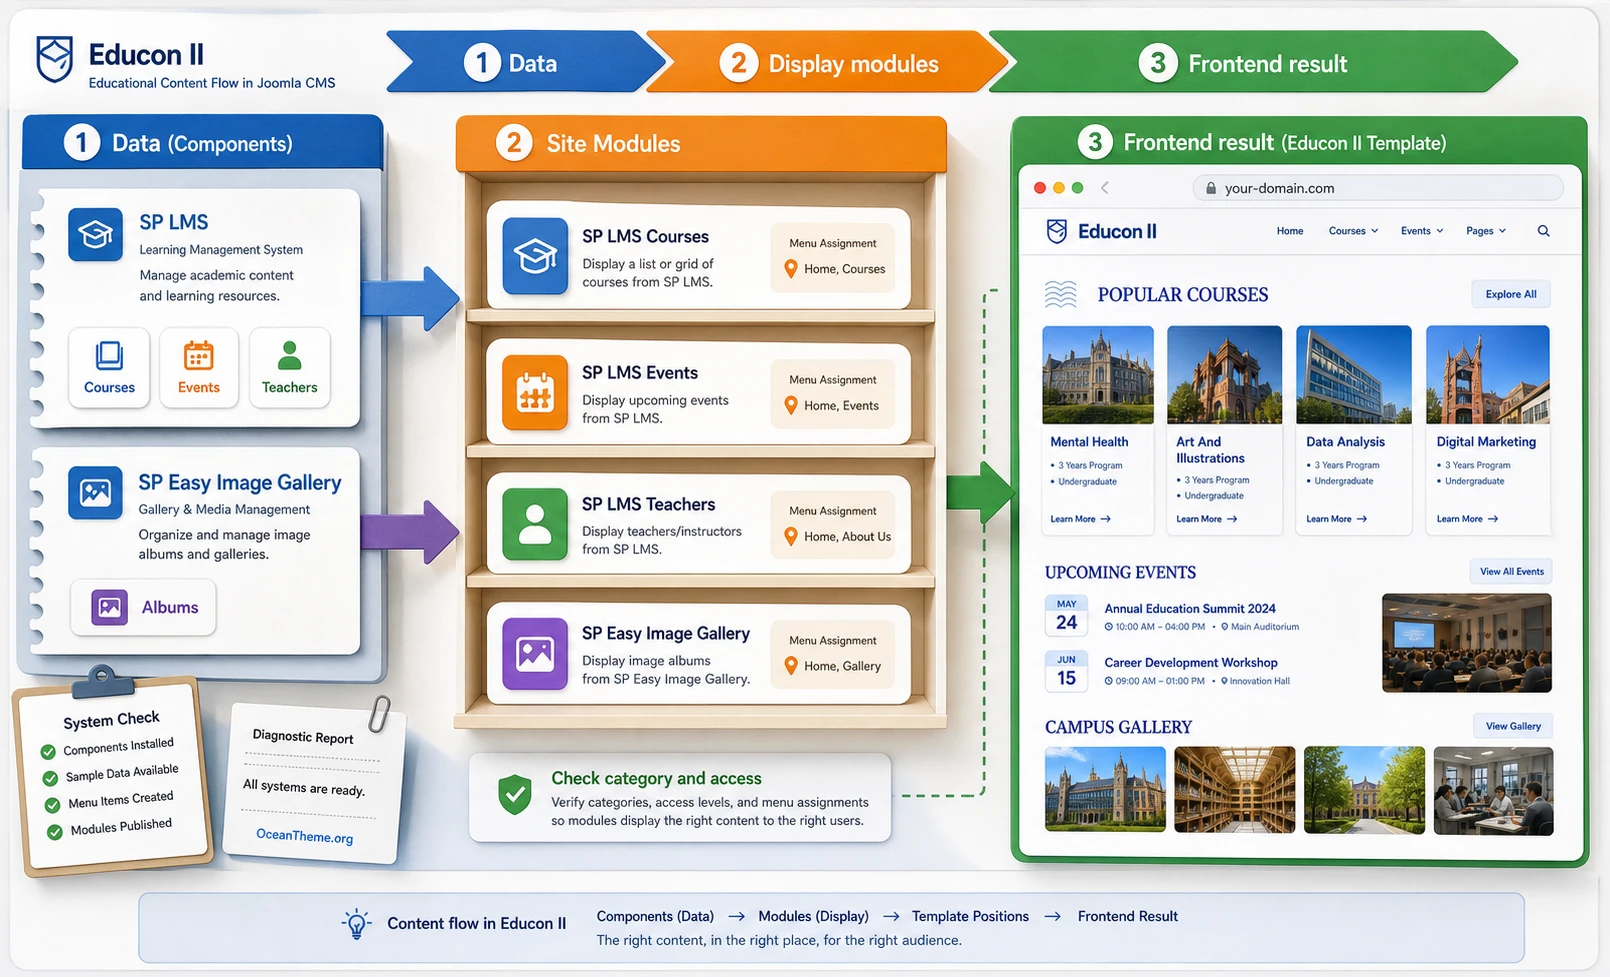
Task: Click Learn More under Data Analysis
Action: [x=1336, y=519]
